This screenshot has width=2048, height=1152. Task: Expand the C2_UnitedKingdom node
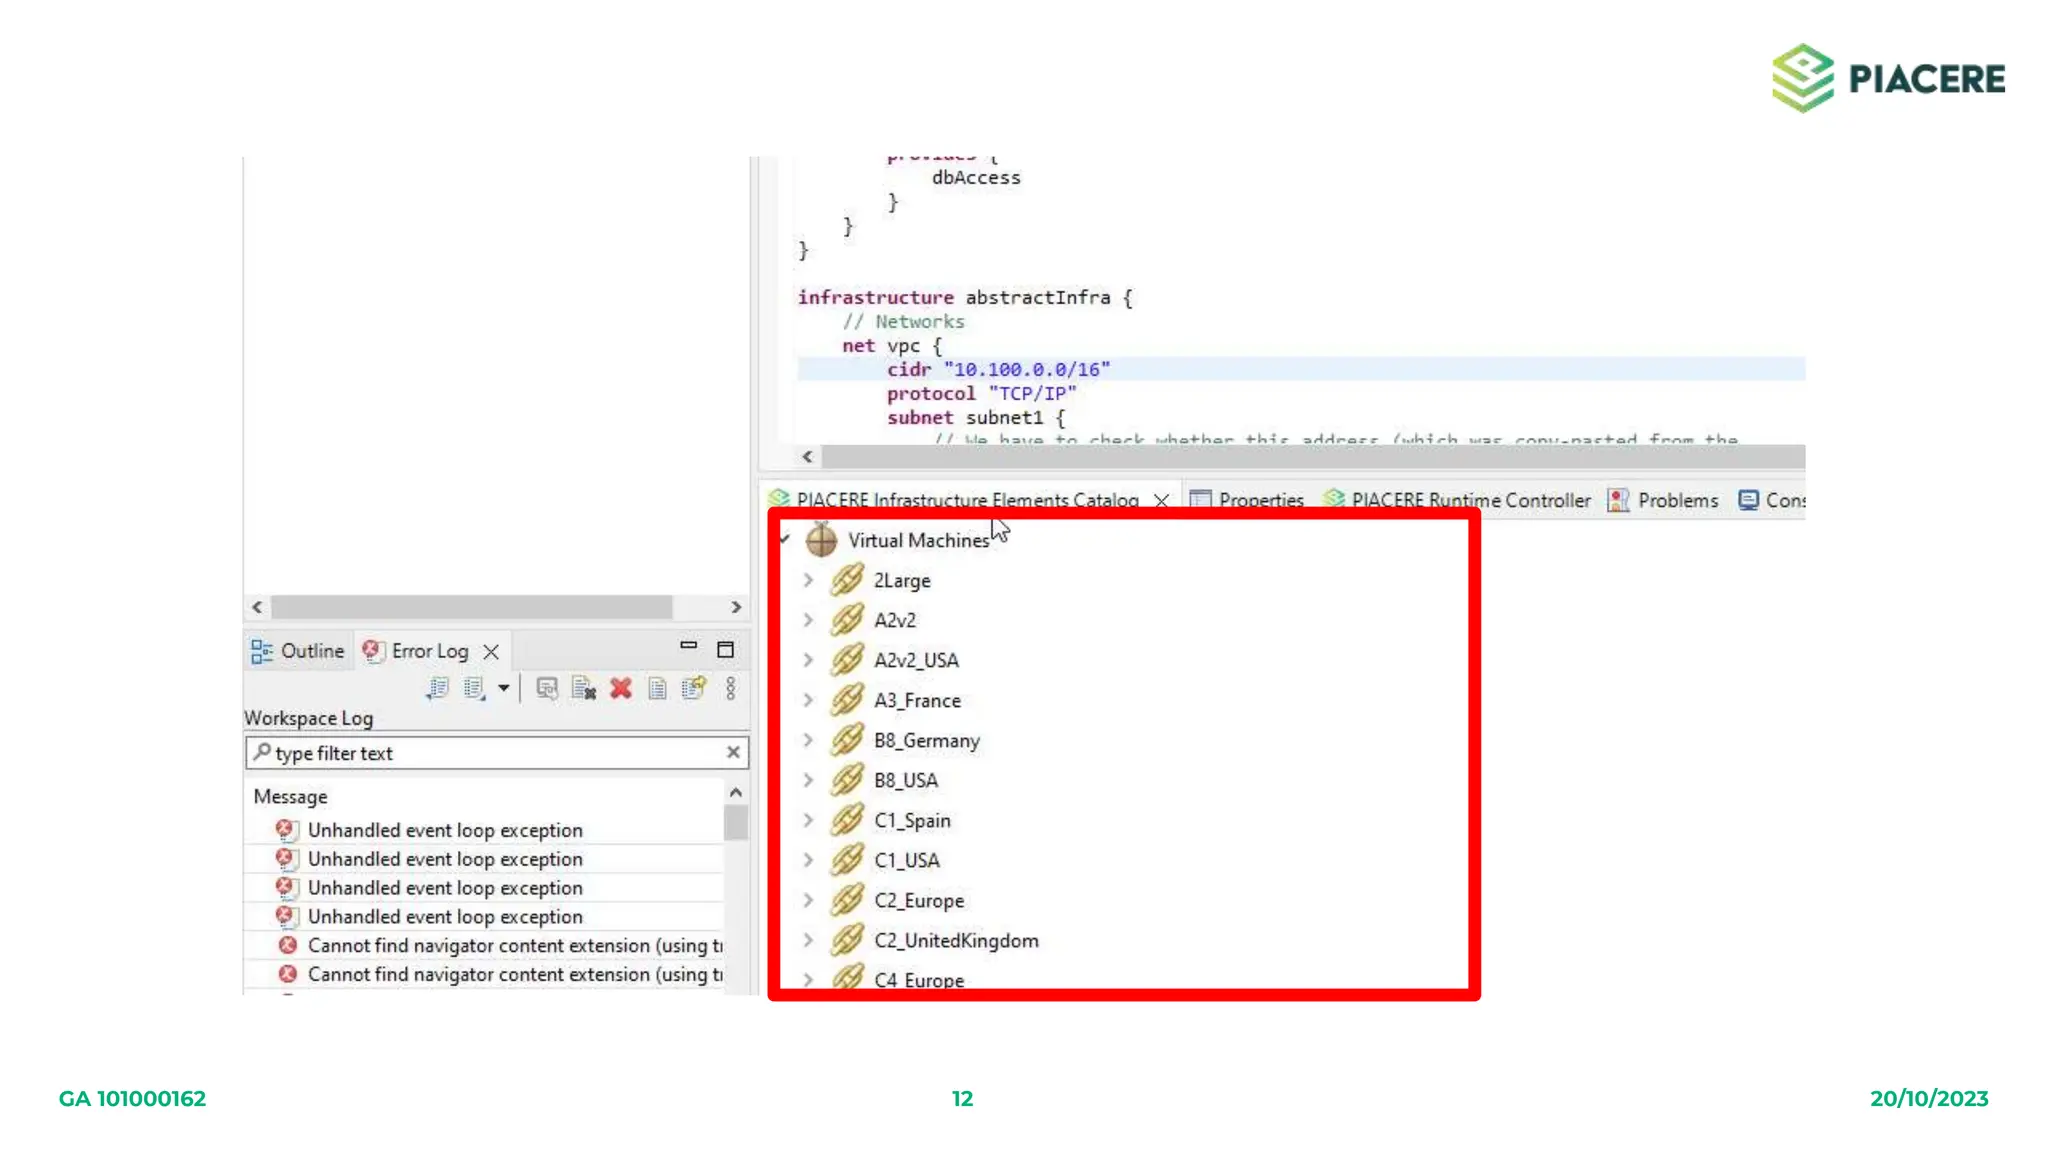[x=808, y=940]
